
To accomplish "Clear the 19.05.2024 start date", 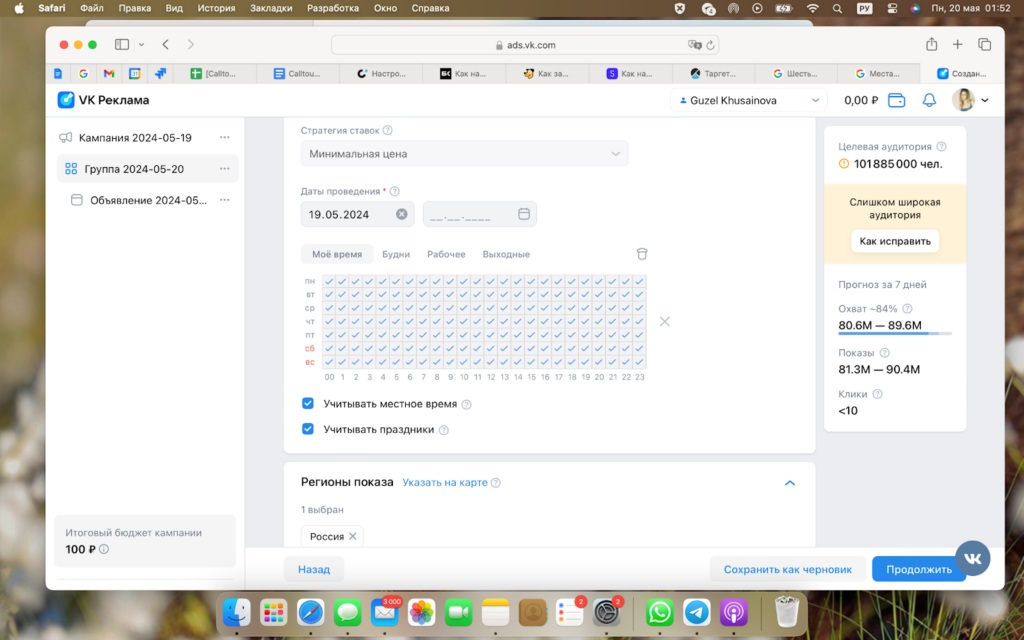I will click(402, 214).
